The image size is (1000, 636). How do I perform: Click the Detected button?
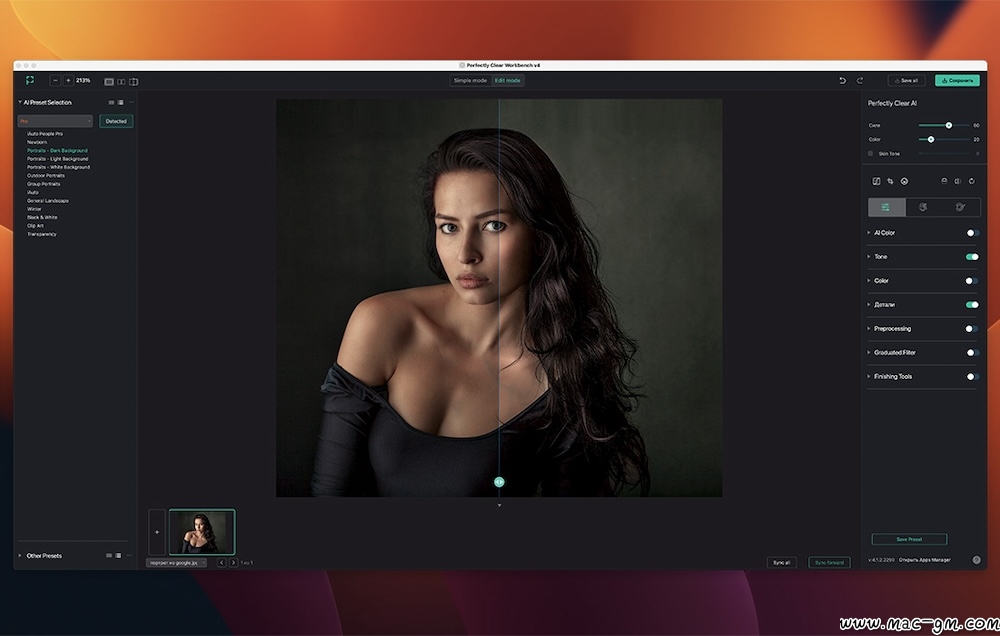116,121
